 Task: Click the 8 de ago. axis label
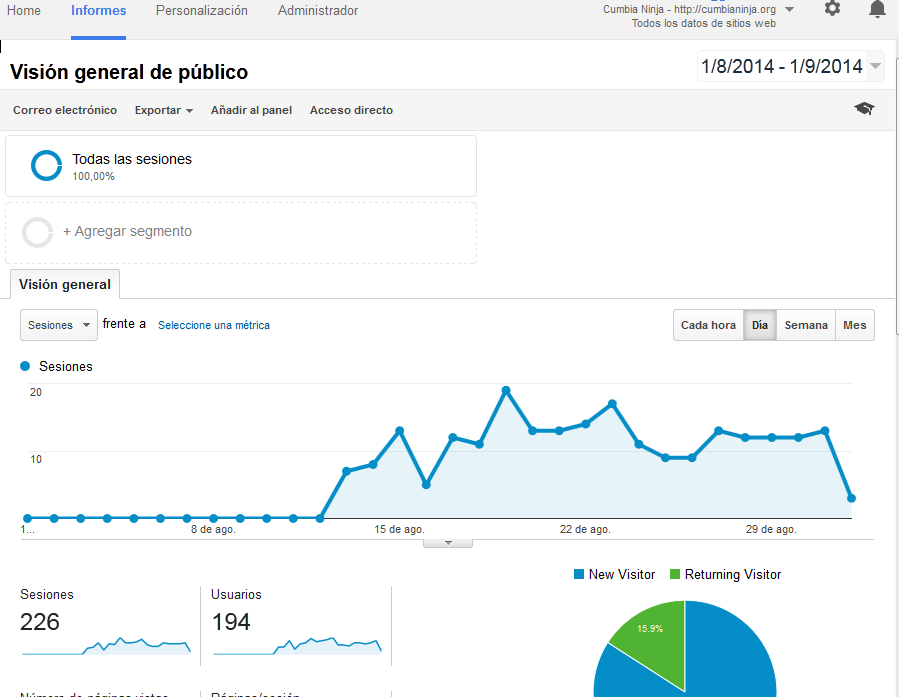(x=213, y=529)
